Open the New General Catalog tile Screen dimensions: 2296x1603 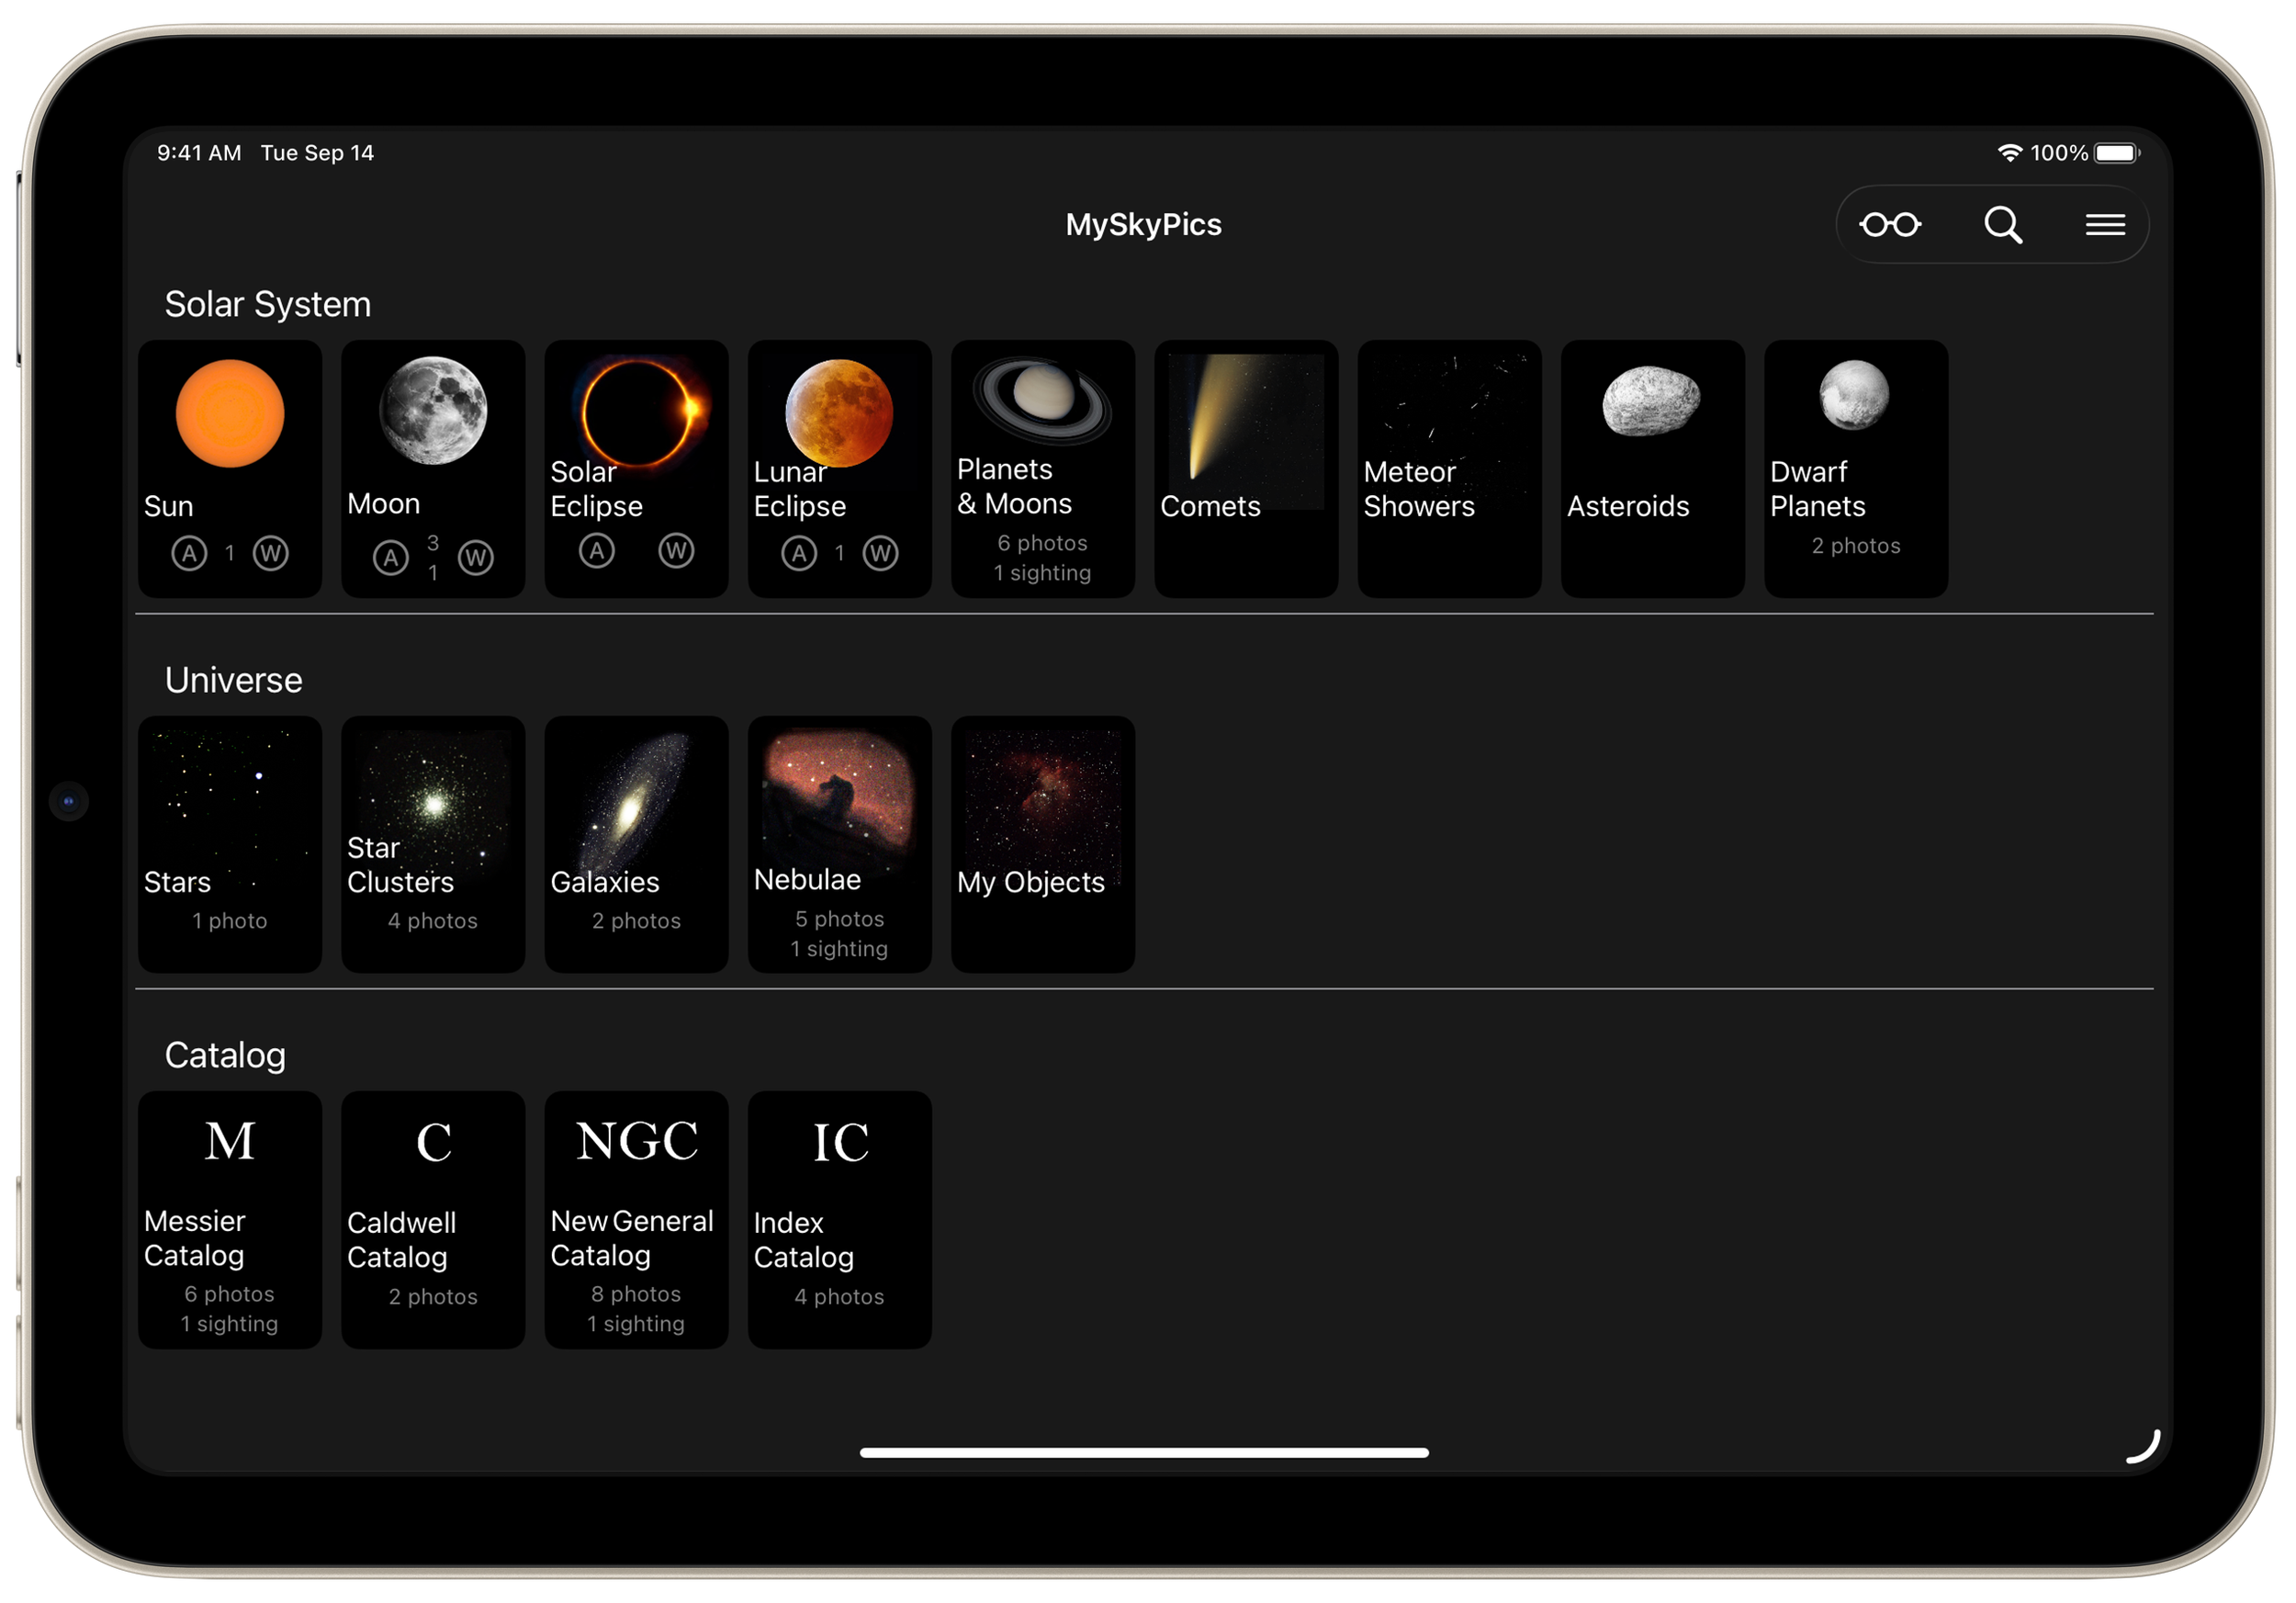point(636,1219)
